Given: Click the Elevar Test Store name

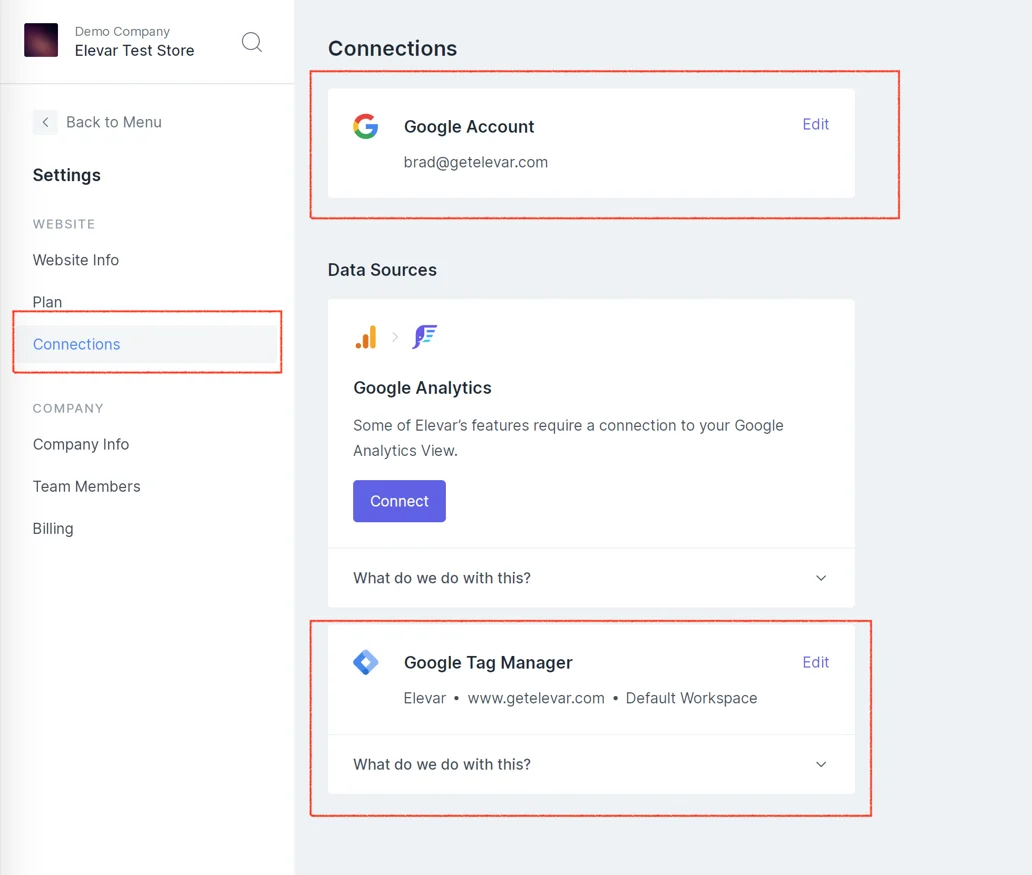Looking at the screenshot, I should (134, 51).
